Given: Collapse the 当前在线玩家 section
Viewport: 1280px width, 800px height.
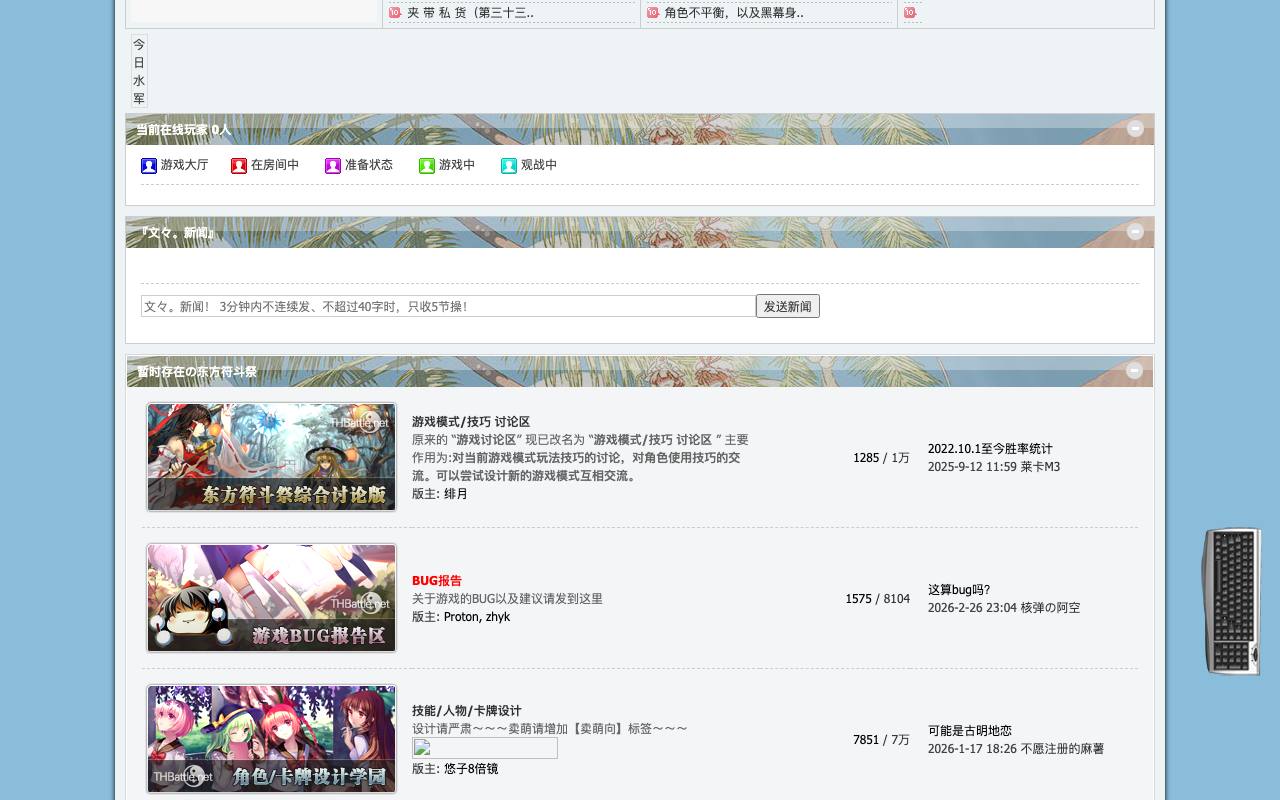Looking at the screenshot, I should click(x=1135, y=128).
